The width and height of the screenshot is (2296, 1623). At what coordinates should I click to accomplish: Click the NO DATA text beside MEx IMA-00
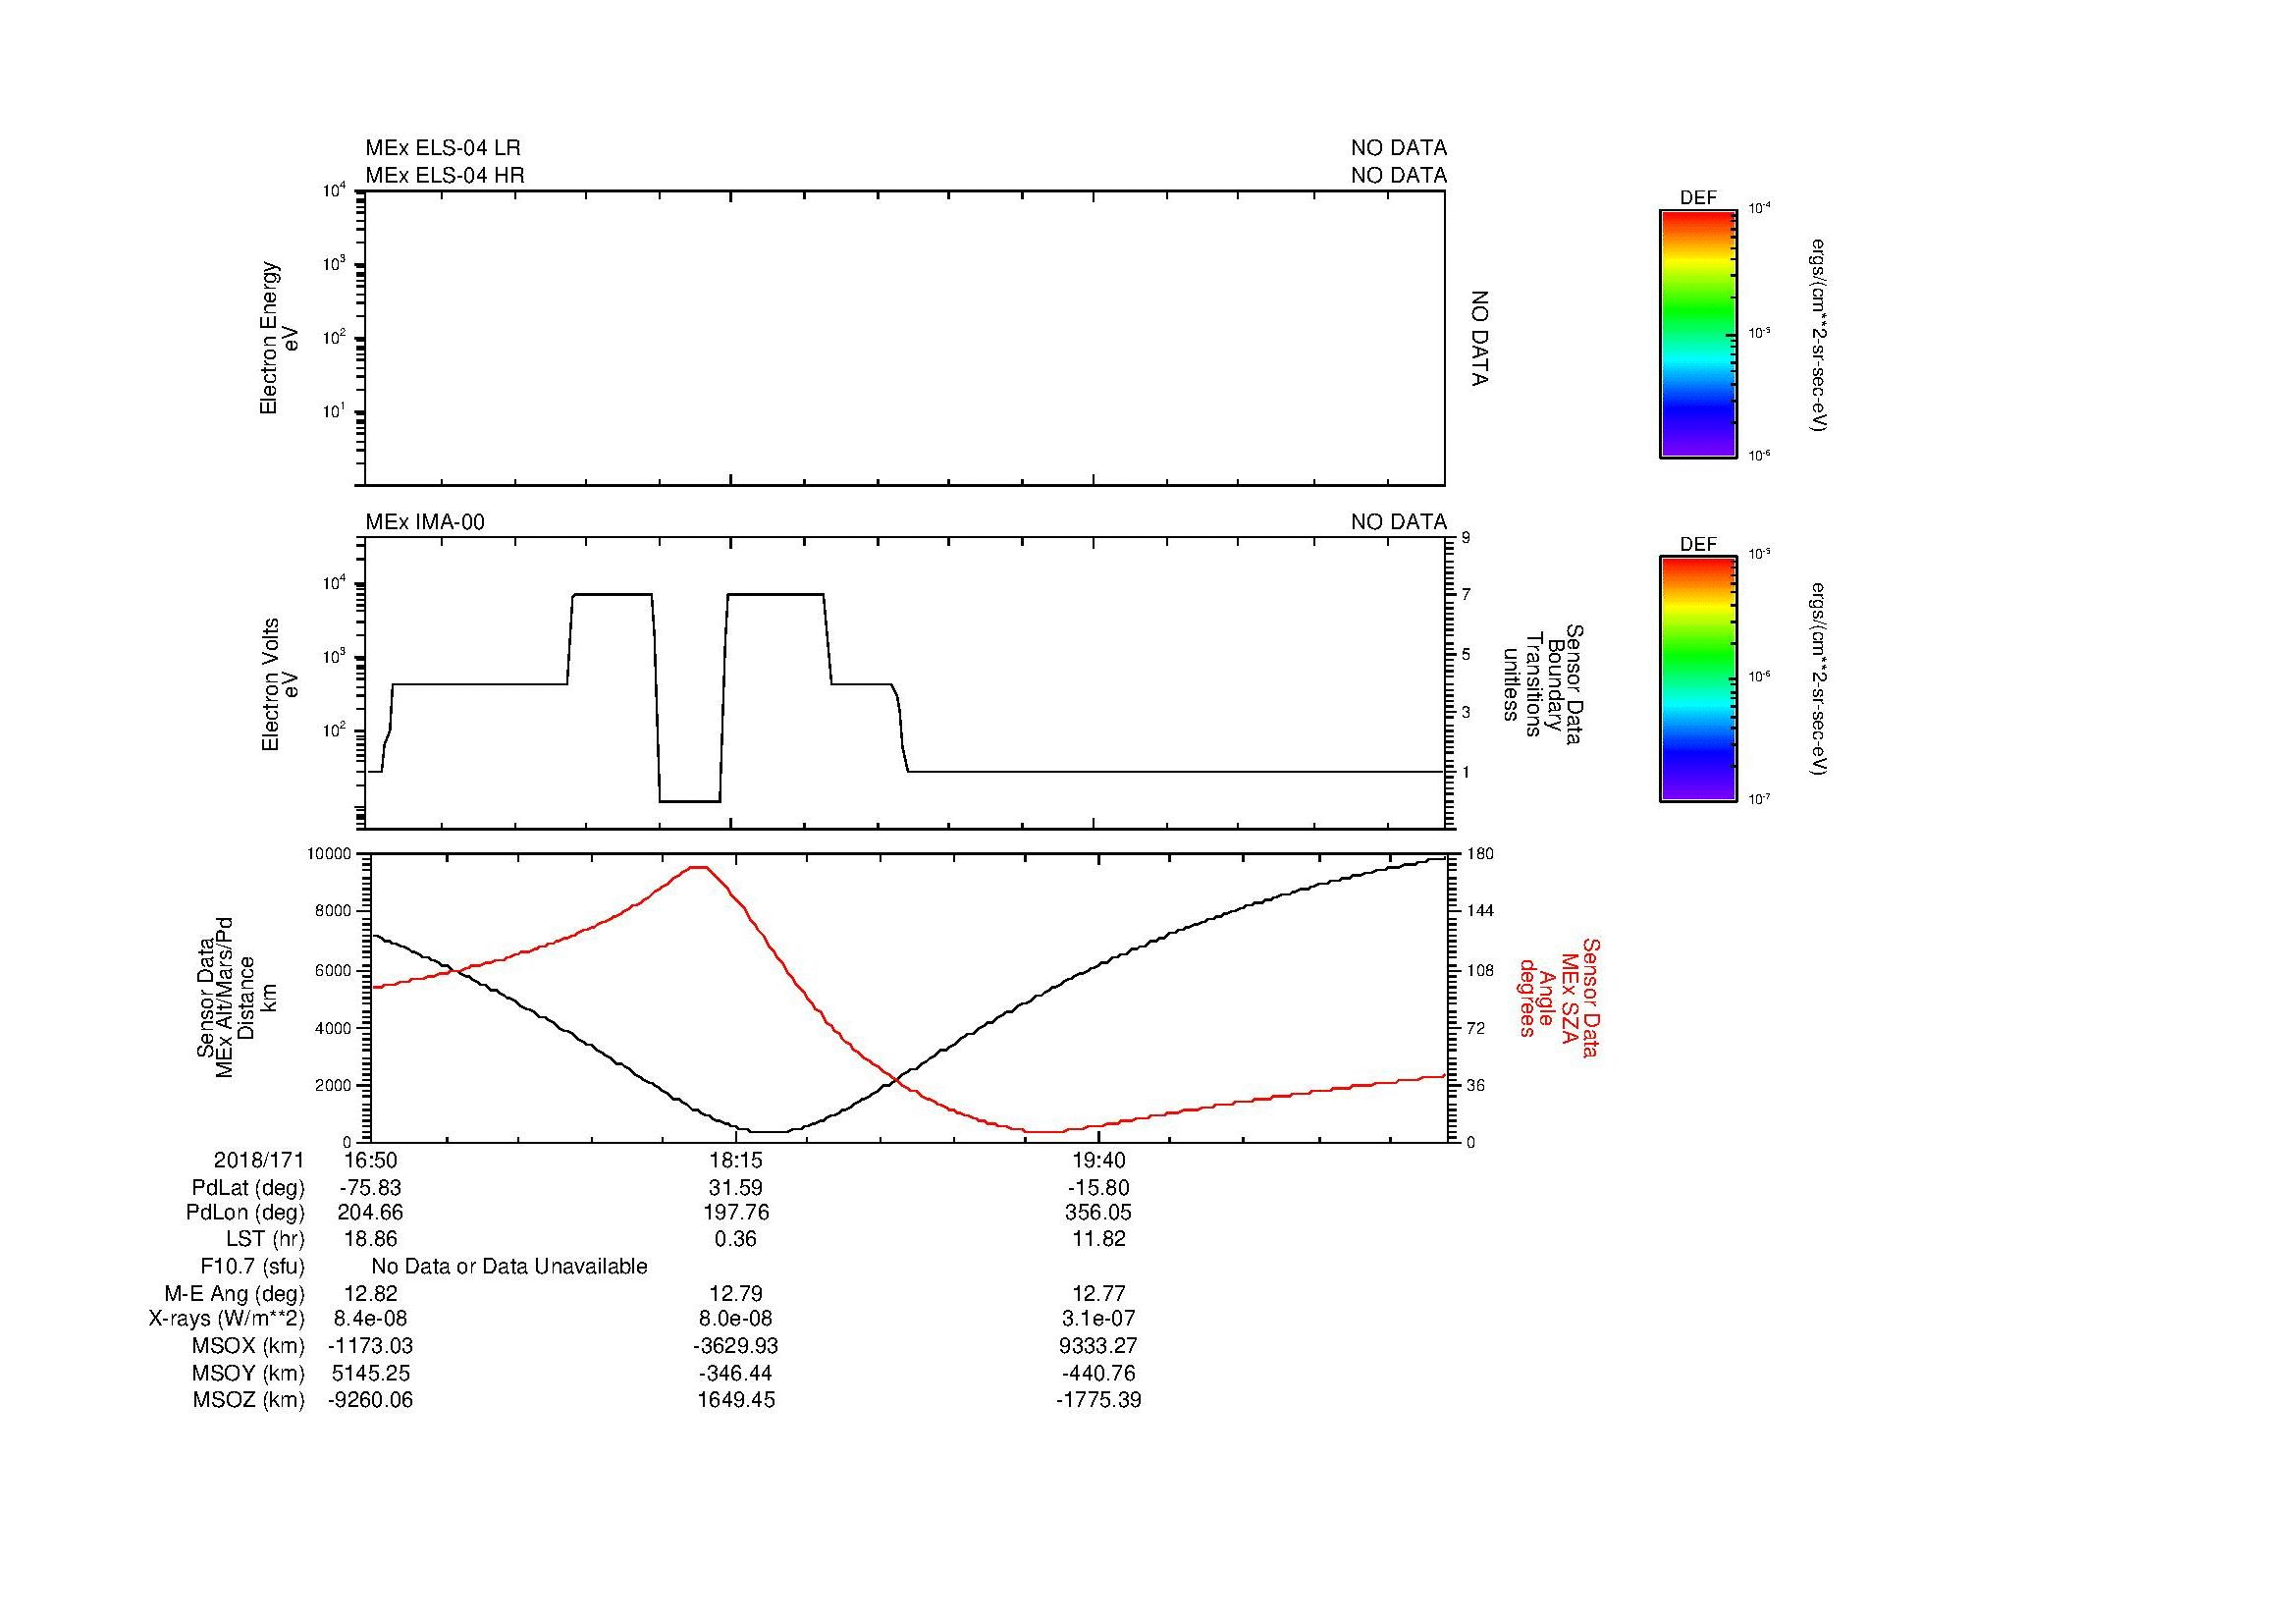pyautogui.click(x=1399, y=522)
